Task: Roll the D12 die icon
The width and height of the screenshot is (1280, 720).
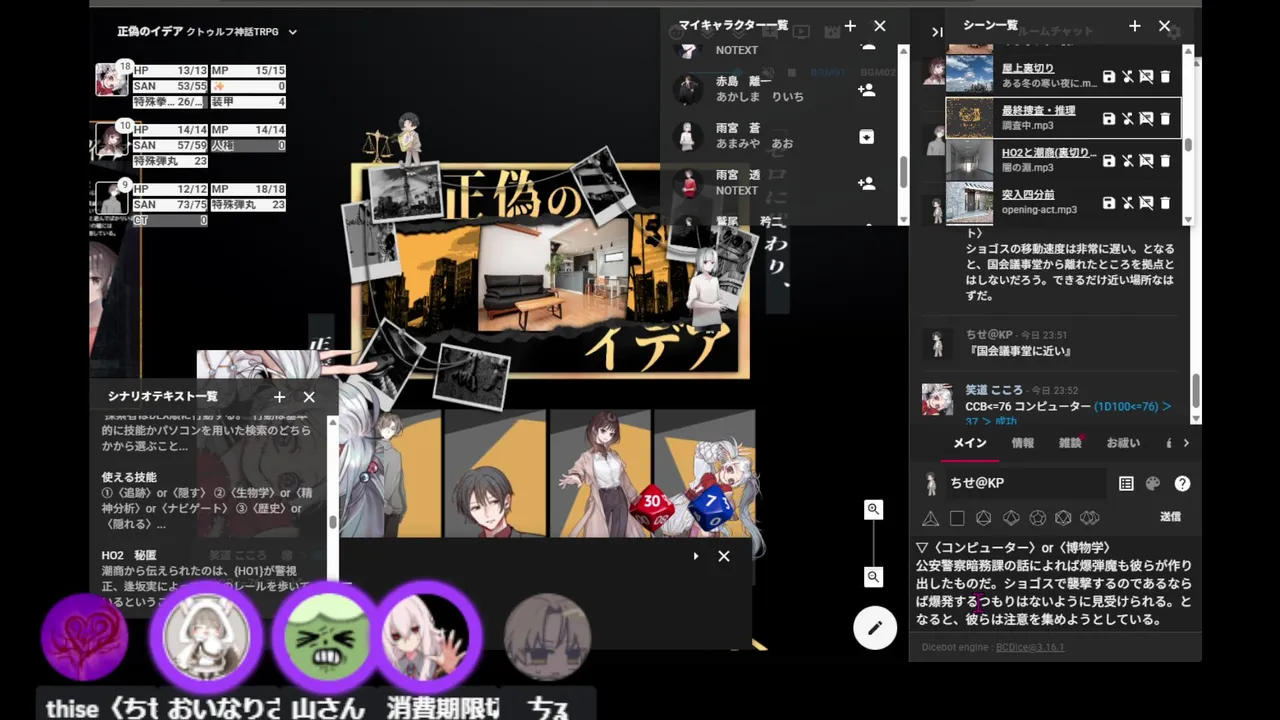Action: pyautogui.click(x=1038, y=518)
